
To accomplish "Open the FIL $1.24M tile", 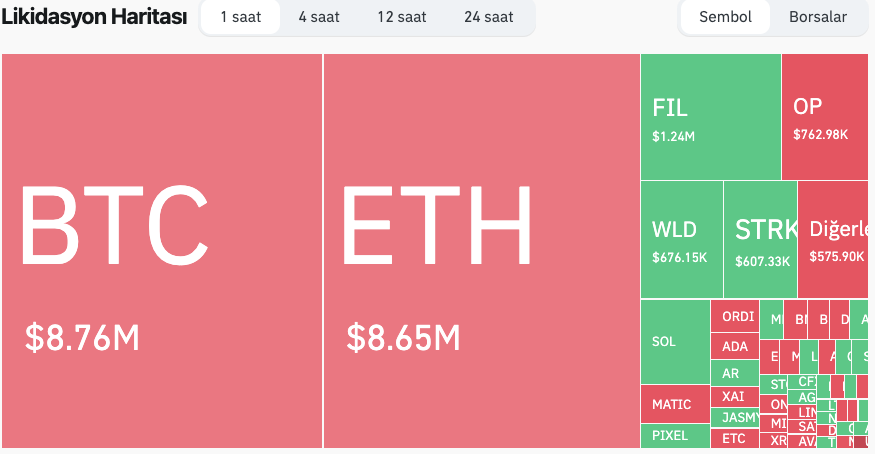I will pos(710,116).
